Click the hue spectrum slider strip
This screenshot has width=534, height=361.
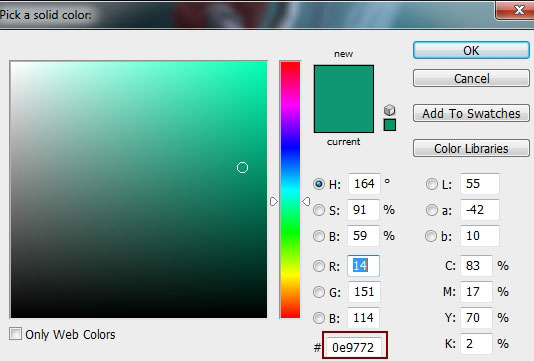[290, 189]
